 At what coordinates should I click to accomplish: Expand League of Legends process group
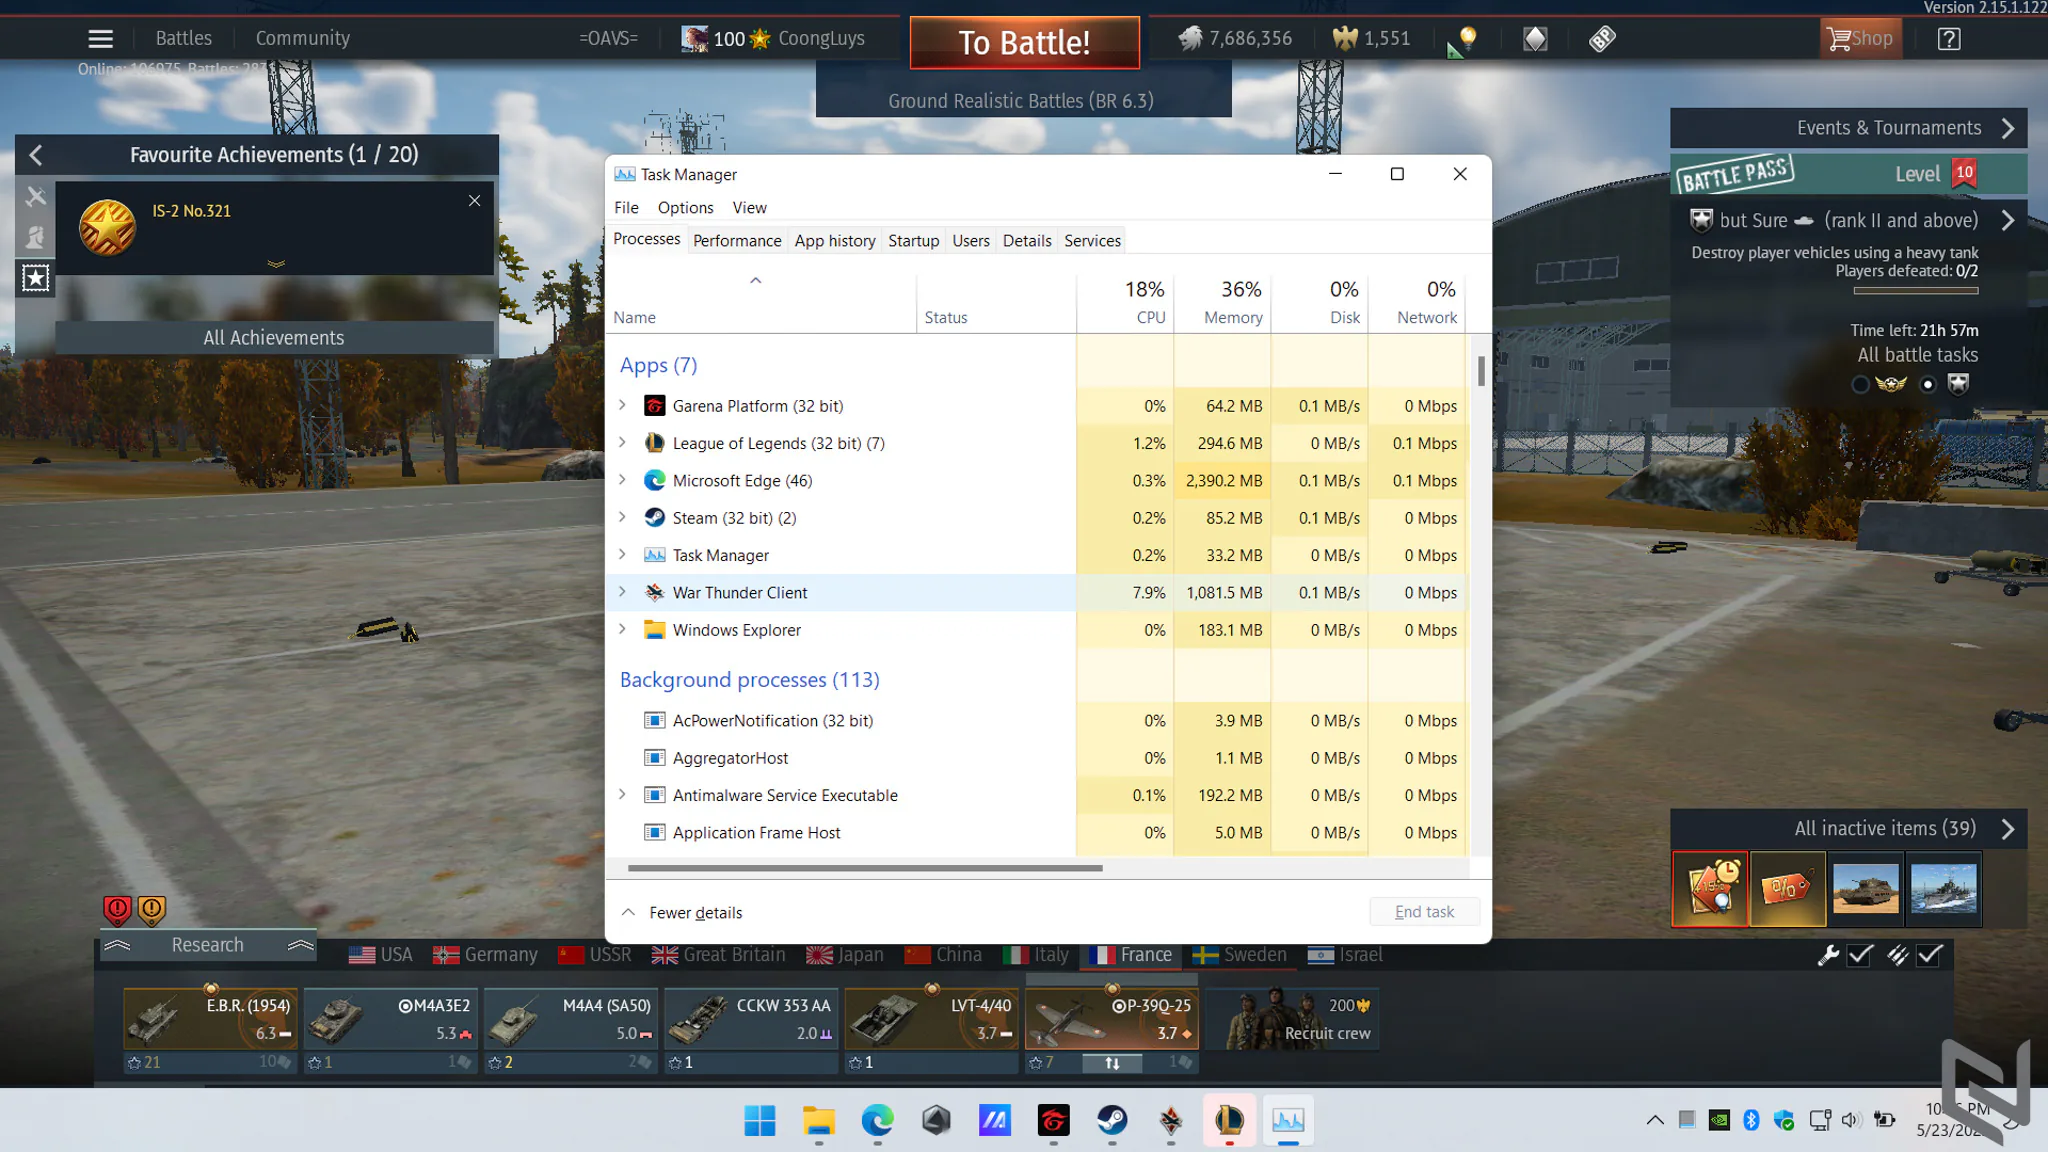pyautogui.click(x=622, y=442)
